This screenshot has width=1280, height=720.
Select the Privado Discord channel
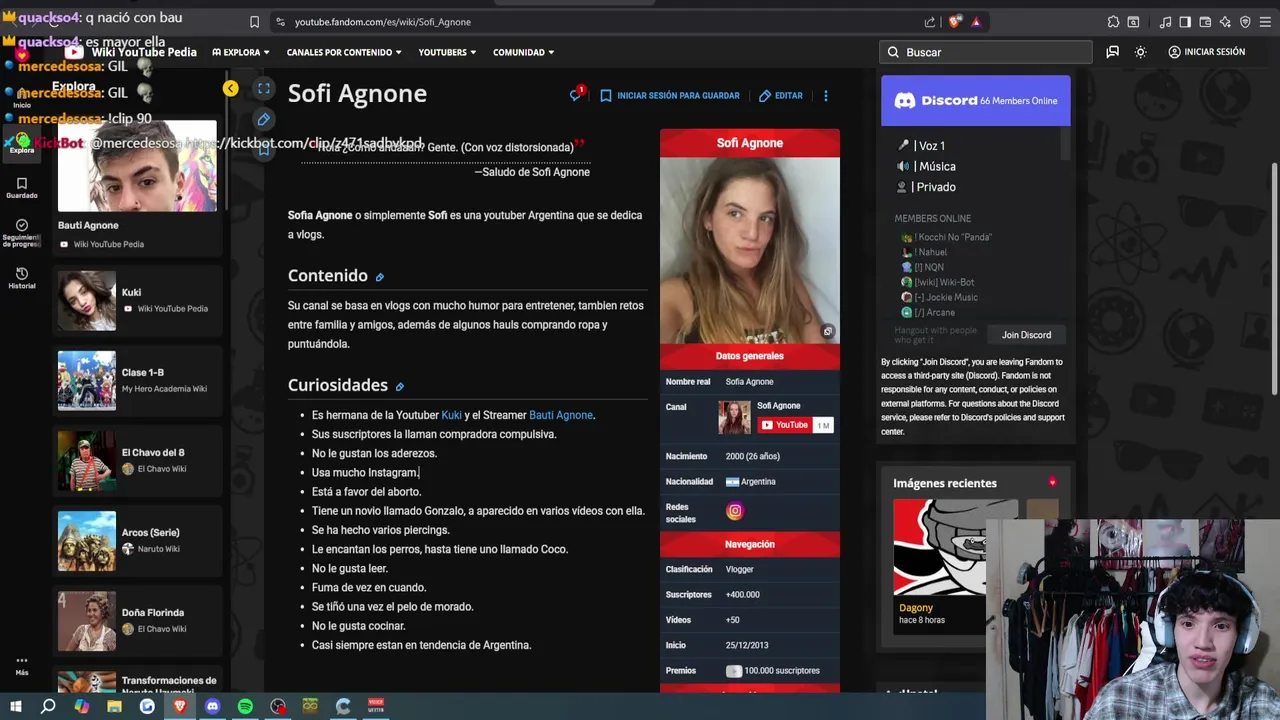click(x=926, y=187)
